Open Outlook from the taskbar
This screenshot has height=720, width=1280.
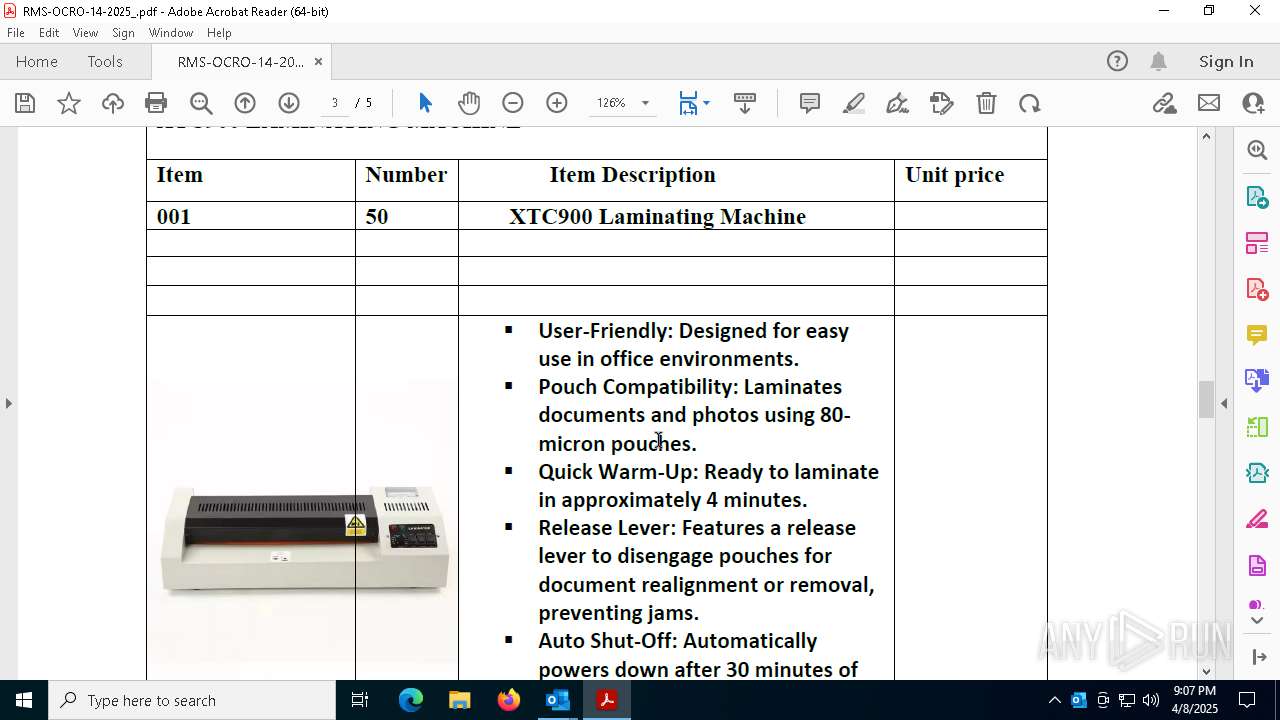tap(557, 700)
